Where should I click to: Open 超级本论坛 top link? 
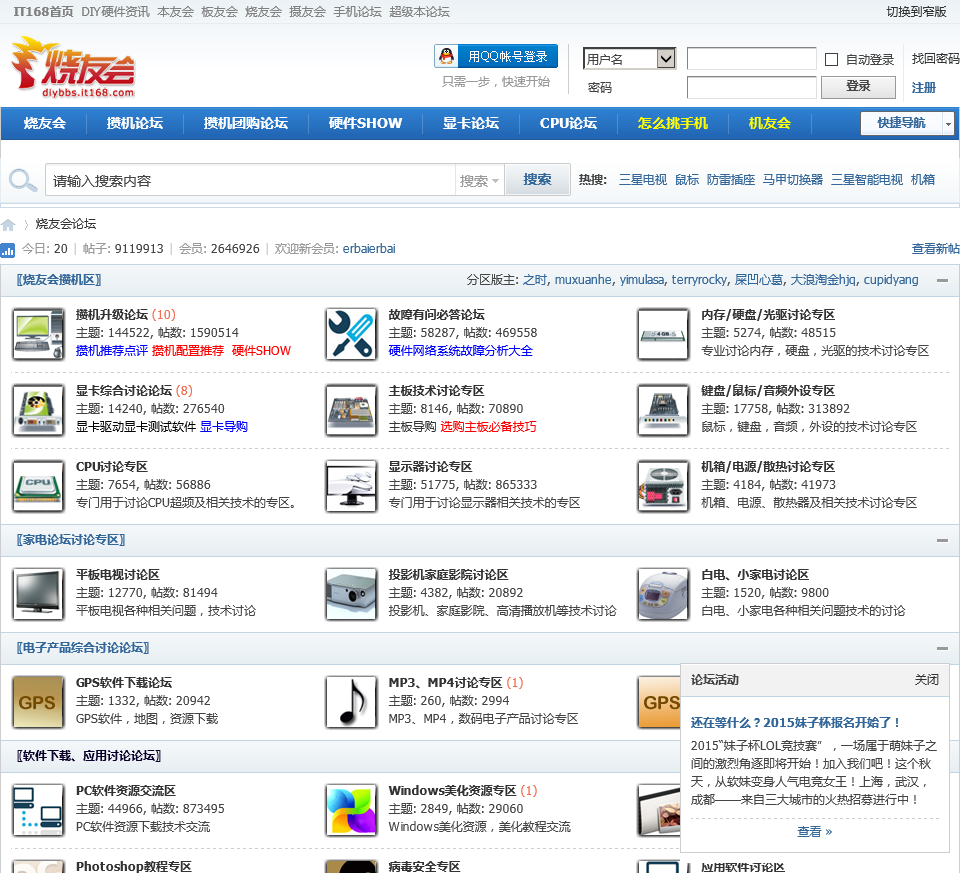point(419,12)
